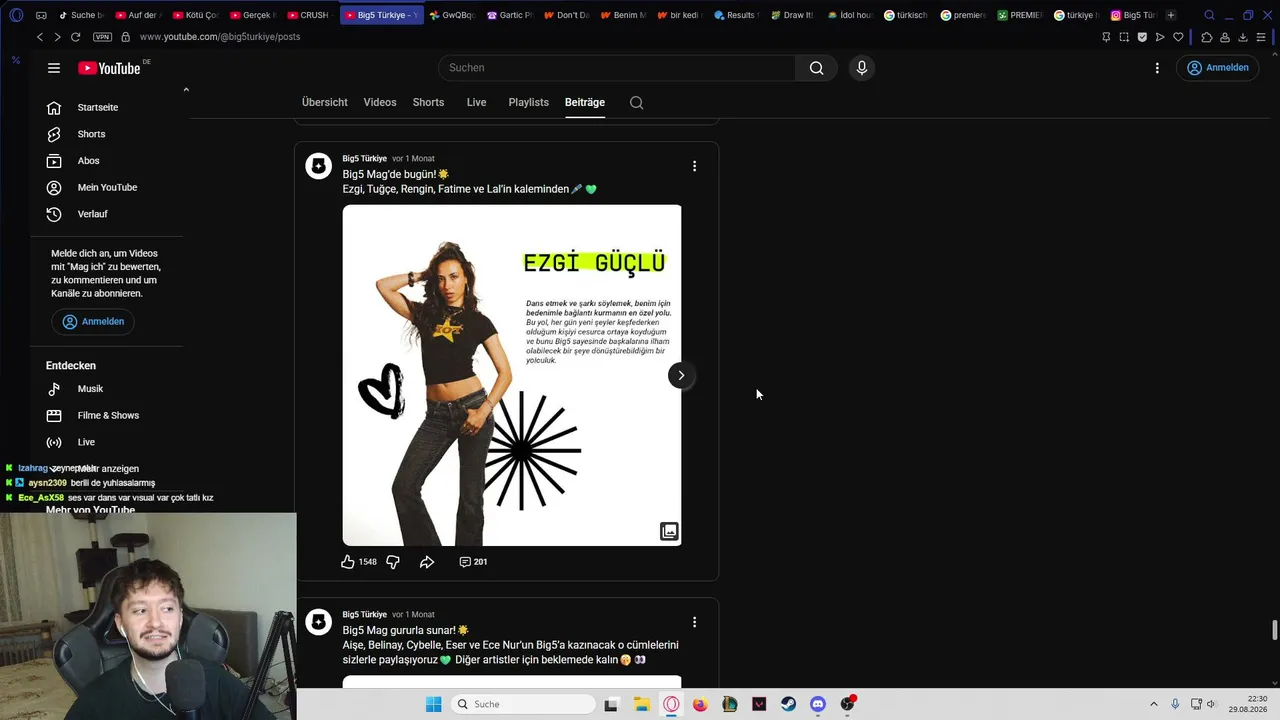Switch to the Playlists channel tab
1280x720 pixels.
(528, 102)
